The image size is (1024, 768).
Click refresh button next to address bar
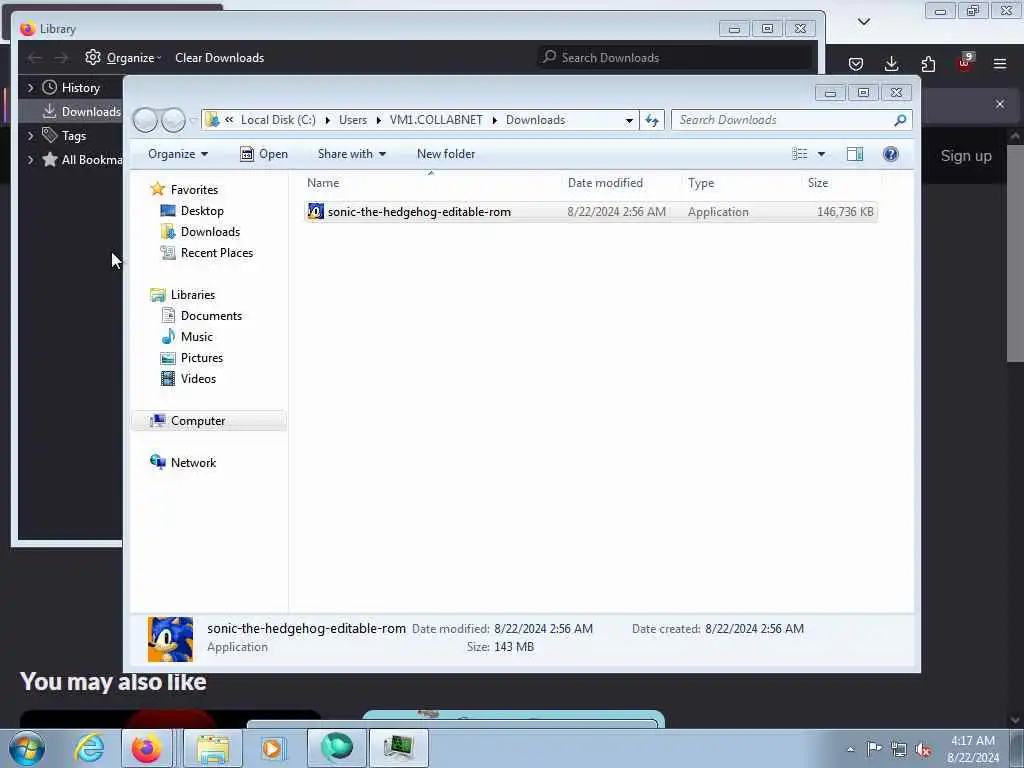coord(652,120)
